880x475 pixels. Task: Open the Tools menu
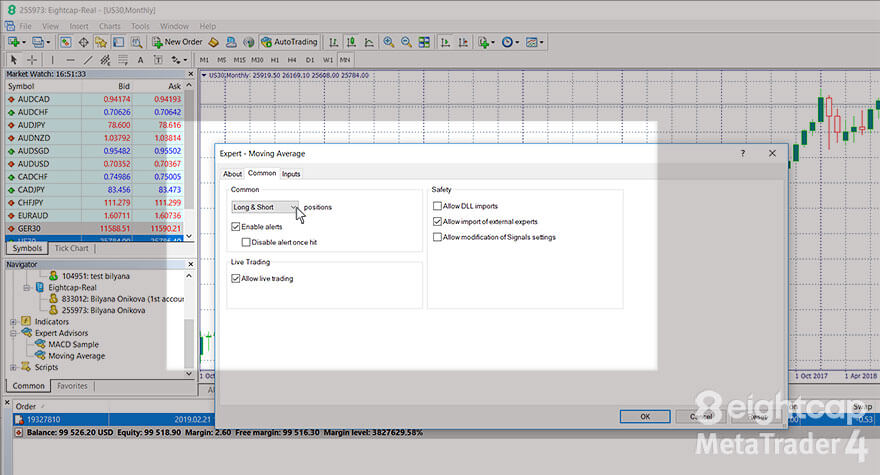(140, 26)
